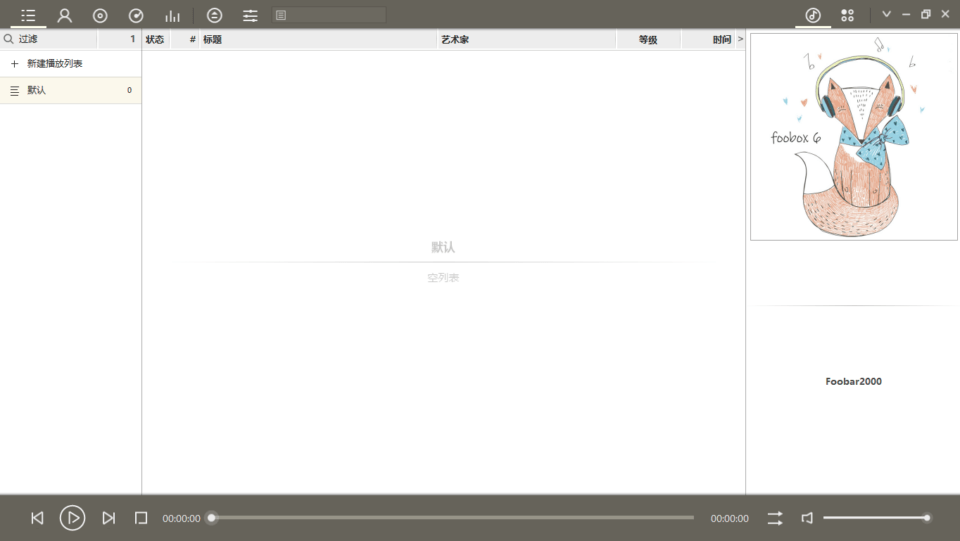
Task: Click the plus icon for new playlist
Action: (x=15, y=64)
